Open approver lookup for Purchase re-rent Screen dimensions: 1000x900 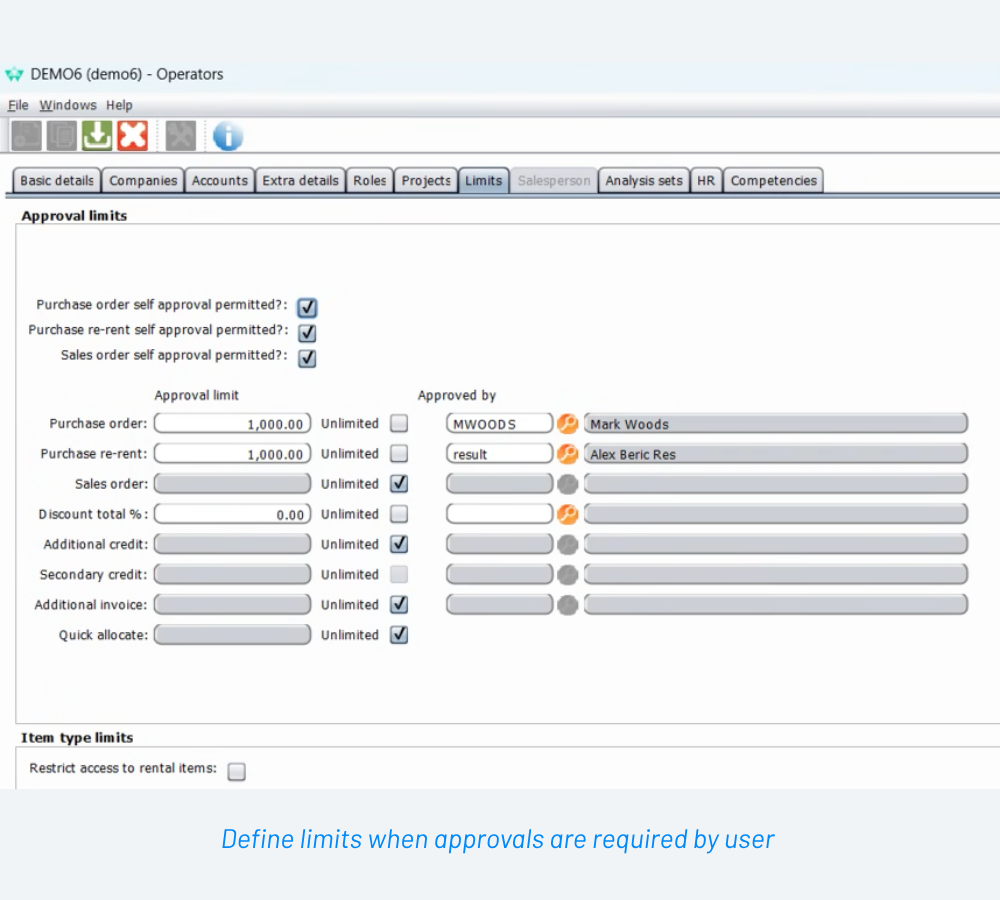click(567, 454)
